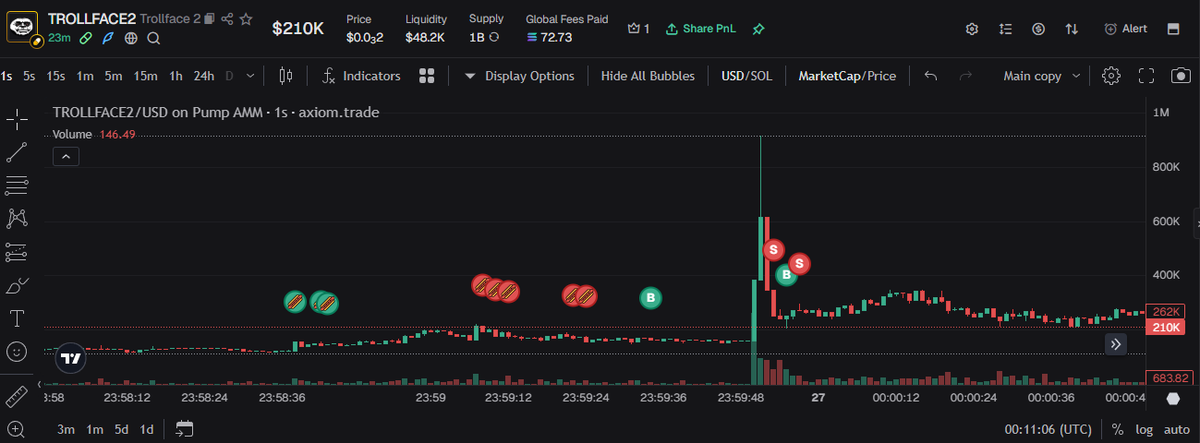1200x443 pixels.
Task: Enter fullscreen chart mode
Action: 1147,76
